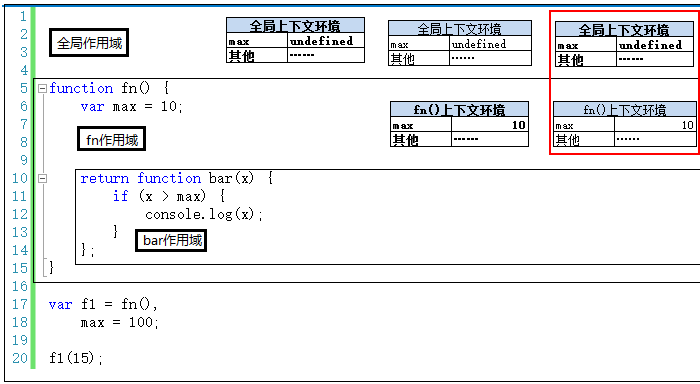Click the 'return' keyword

[x=104, y=179]
